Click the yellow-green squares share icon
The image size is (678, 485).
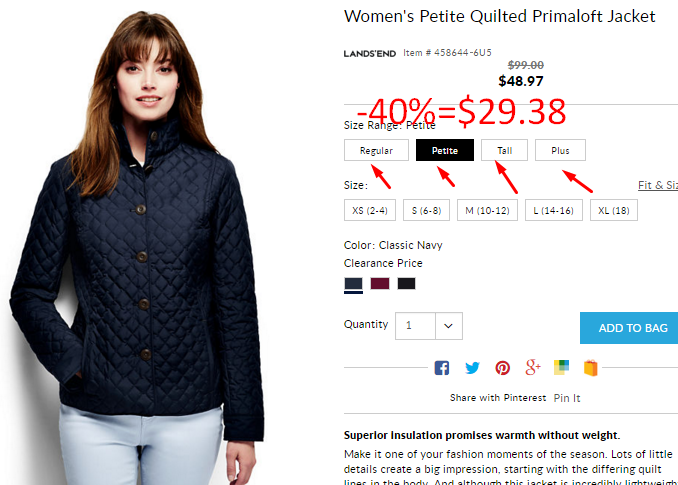click(561, 367)
